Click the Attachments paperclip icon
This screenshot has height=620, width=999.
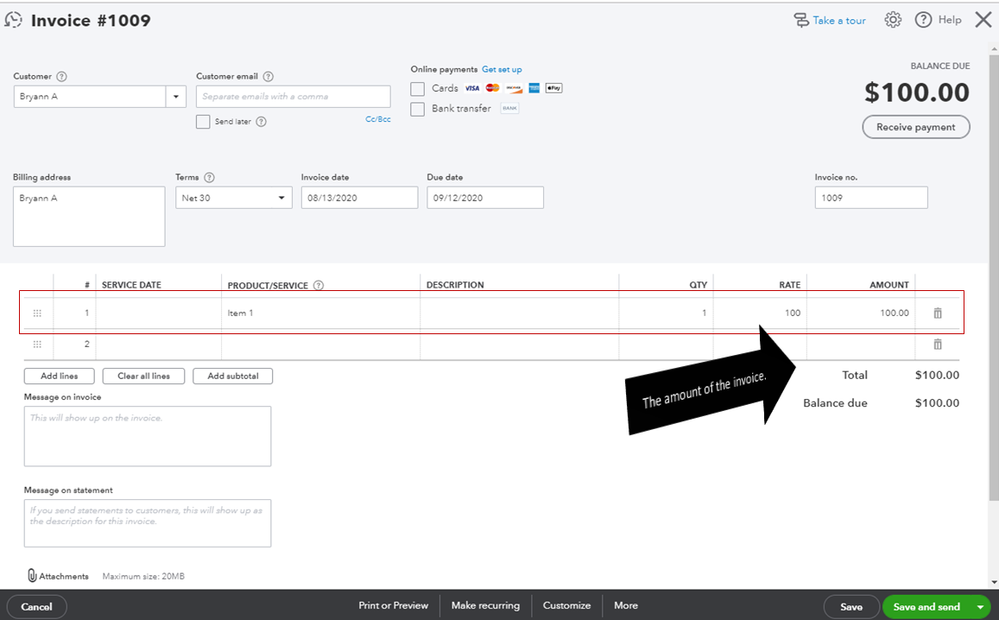pos(32,575)
